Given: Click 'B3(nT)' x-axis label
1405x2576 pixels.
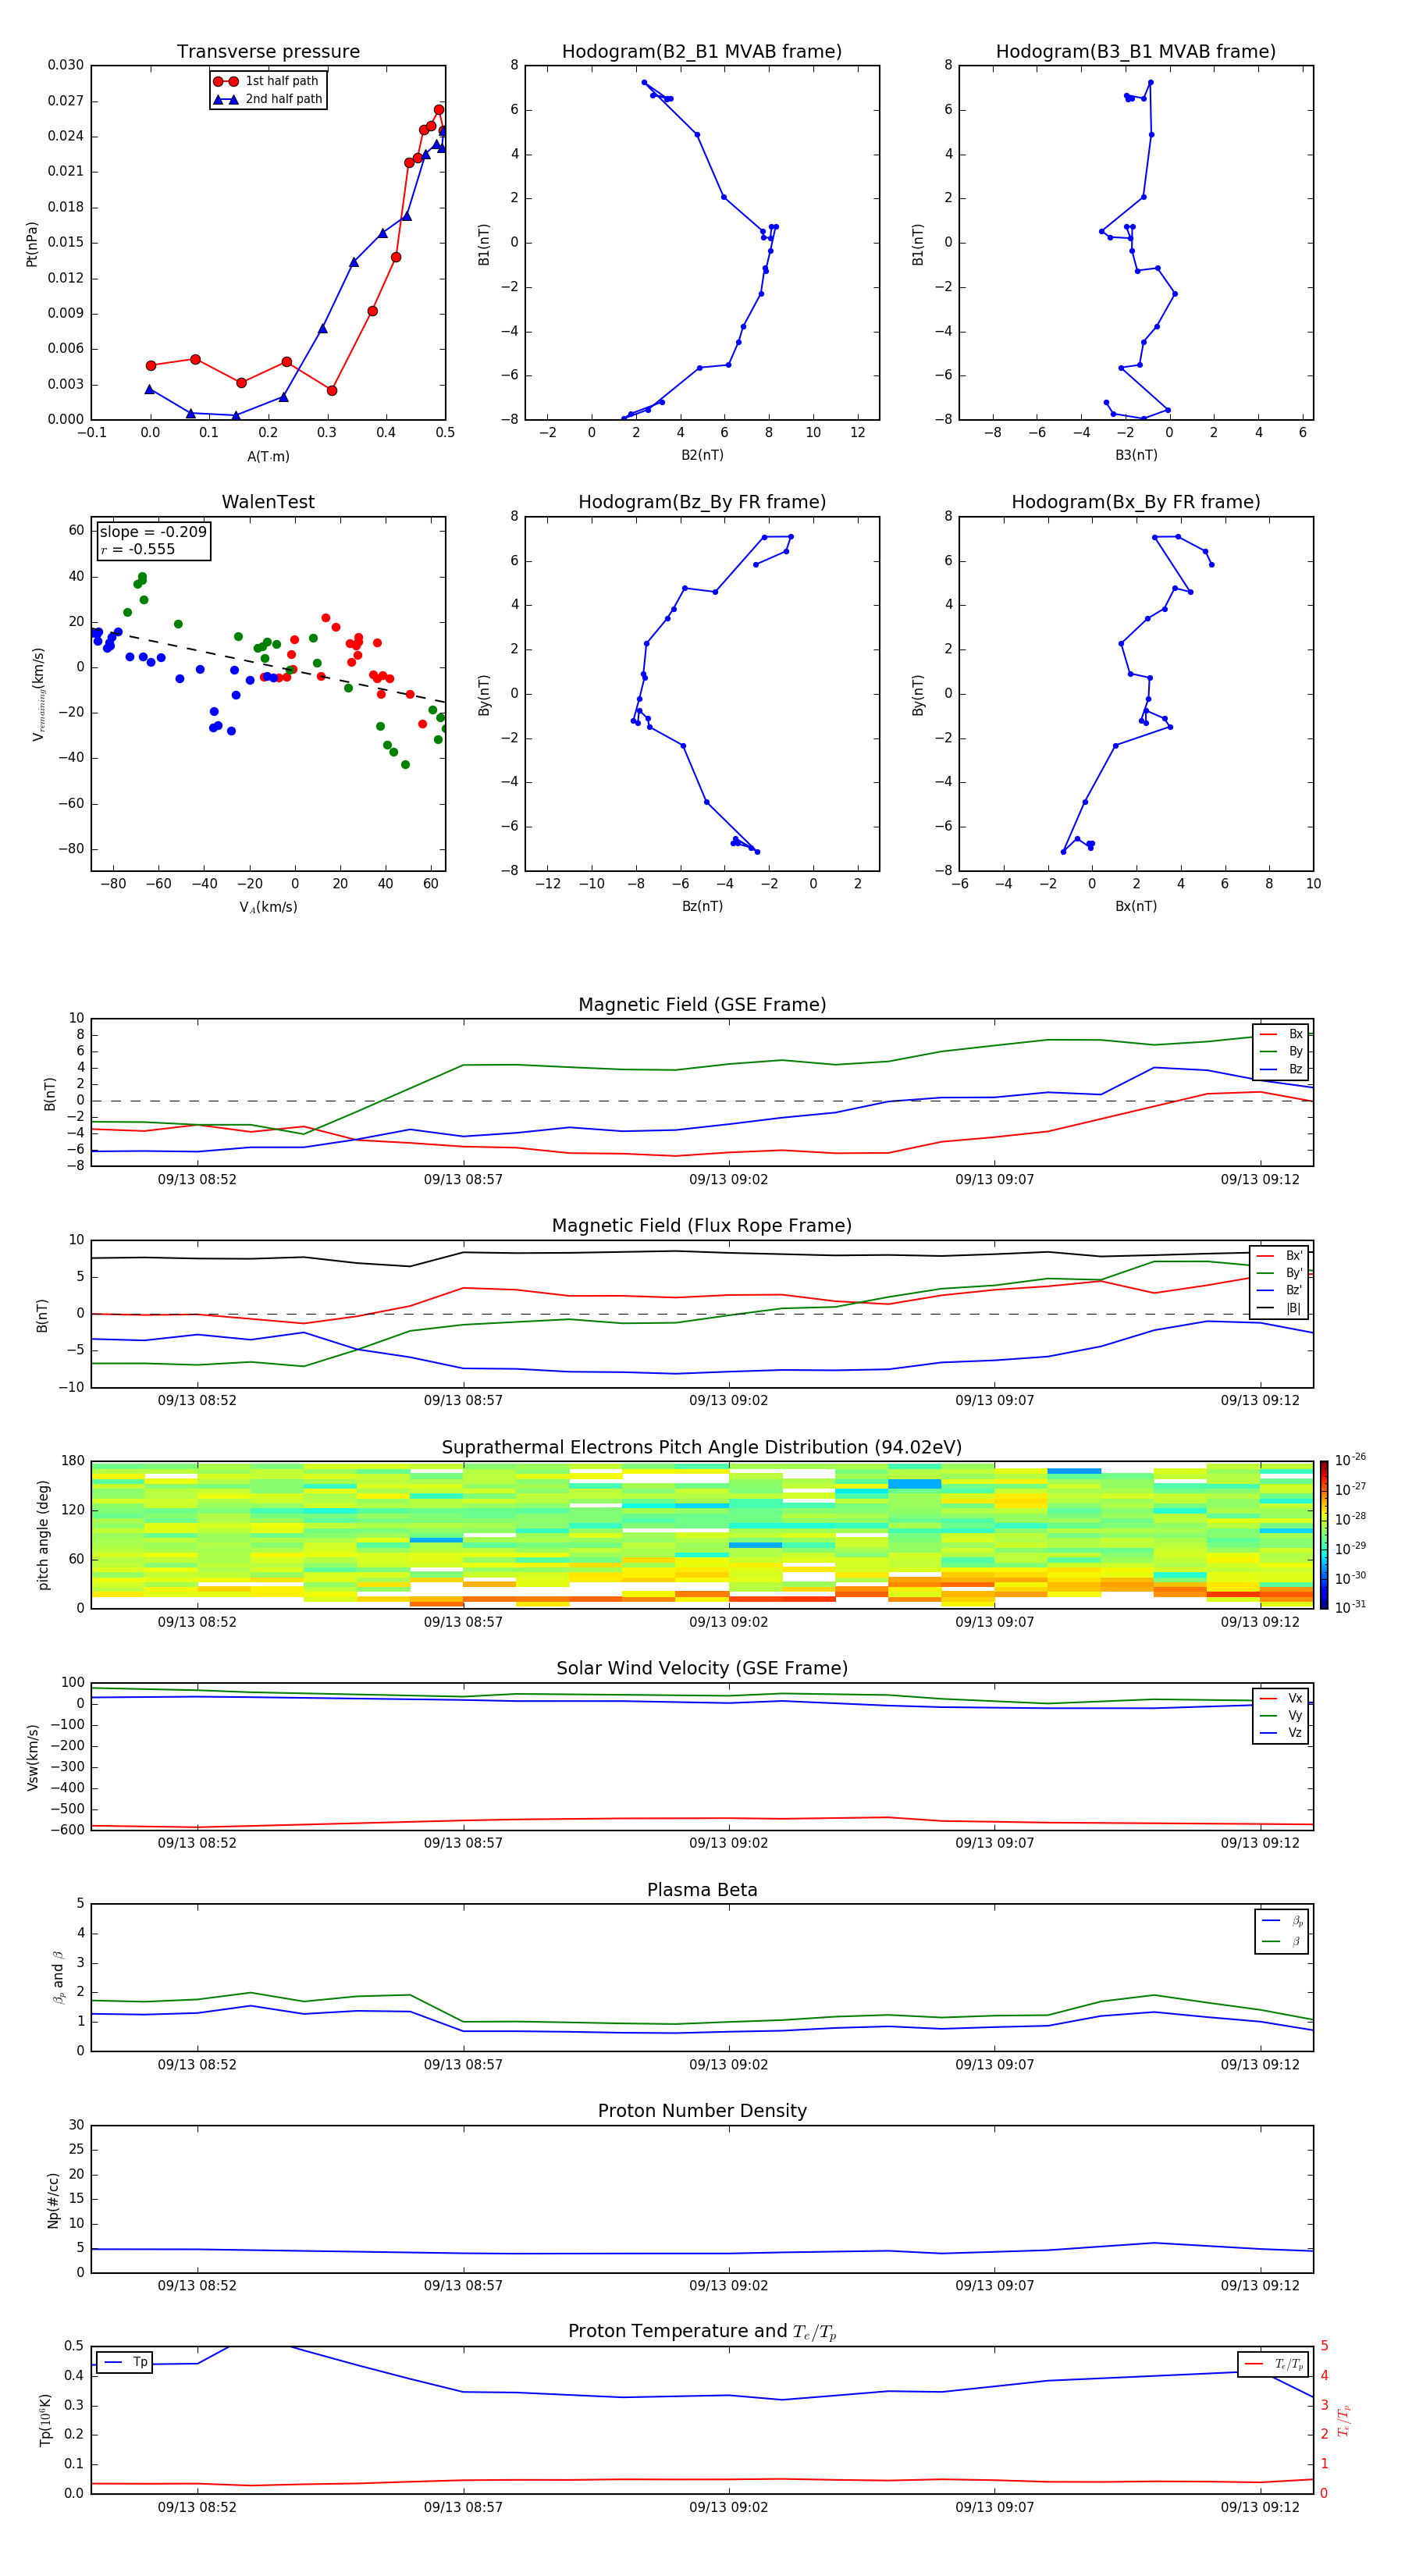Looking at the screenshot, I should [x=1136, y=455].
